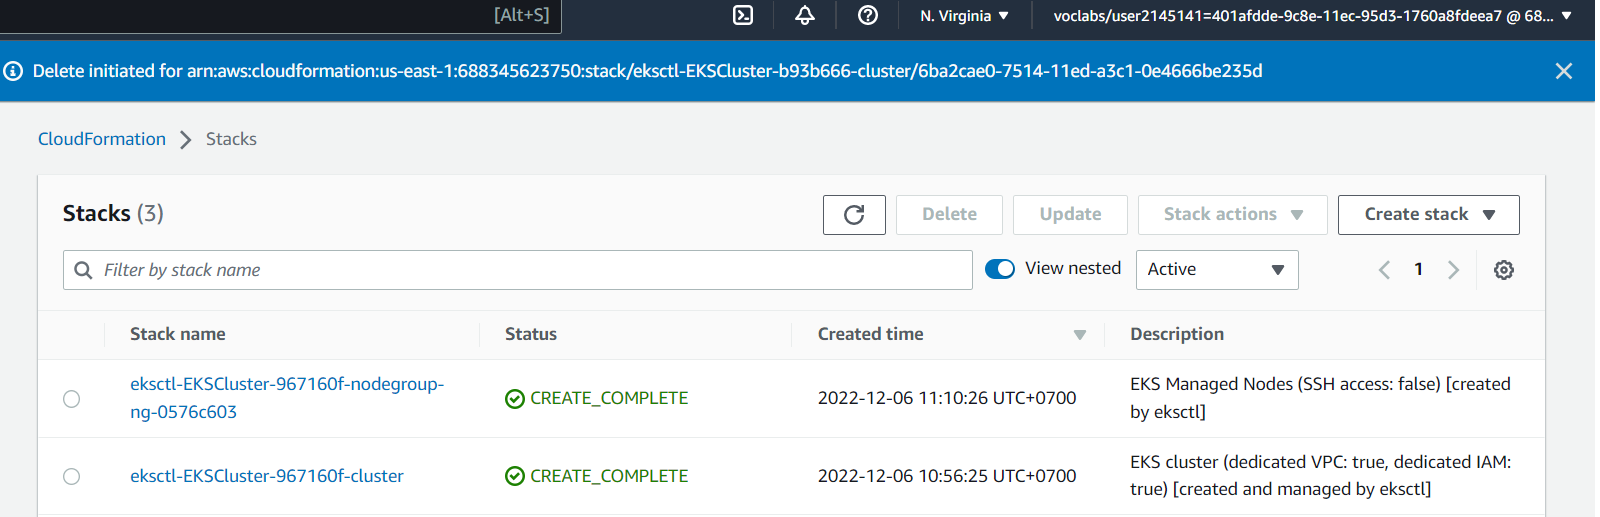Select page 1 in pagination
This screenshot has width=1600, height=517.
[1418, 269]
